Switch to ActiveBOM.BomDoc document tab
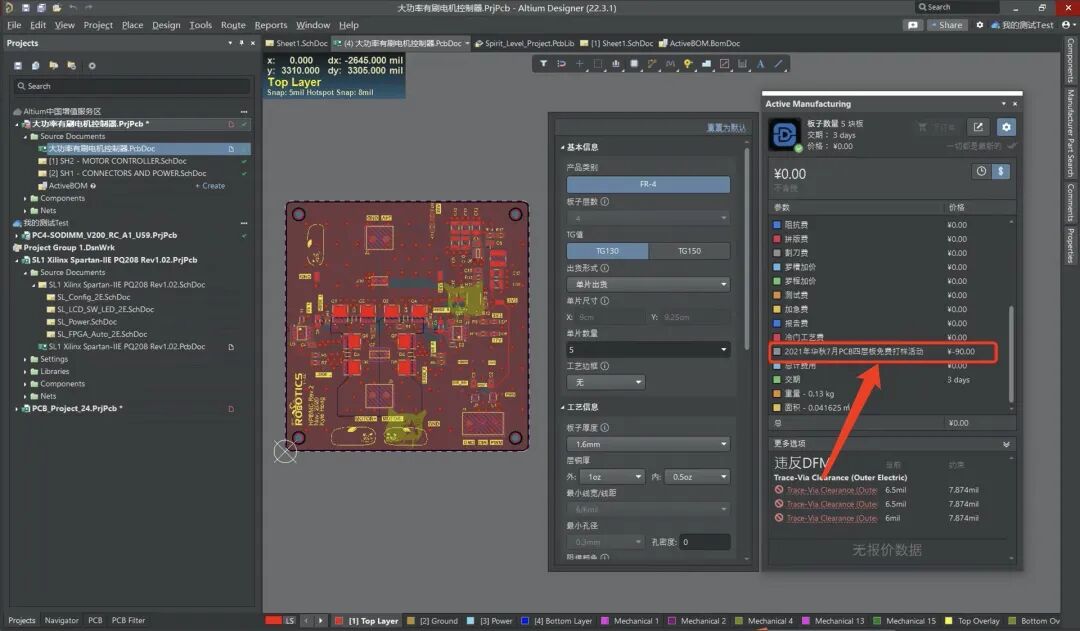Image resolution: width=1080 pixels, height=631 pixels. click(x=699, y=43)
